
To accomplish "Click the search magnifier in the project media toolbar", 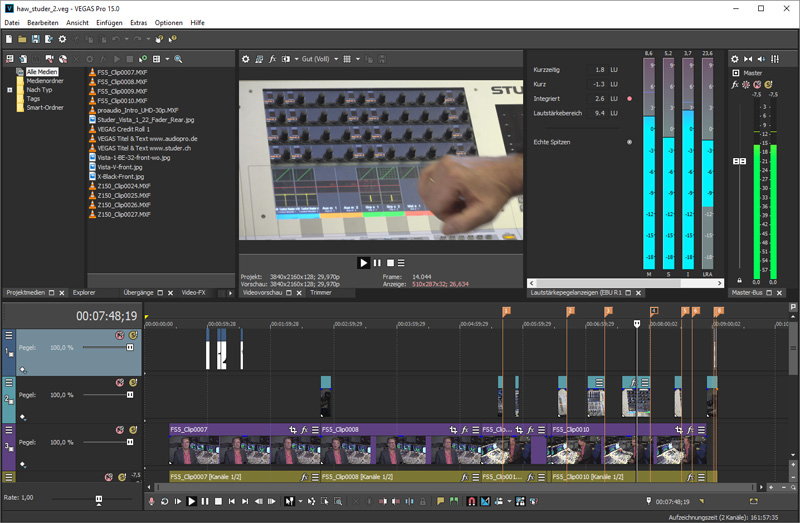I will coord(178,59).
